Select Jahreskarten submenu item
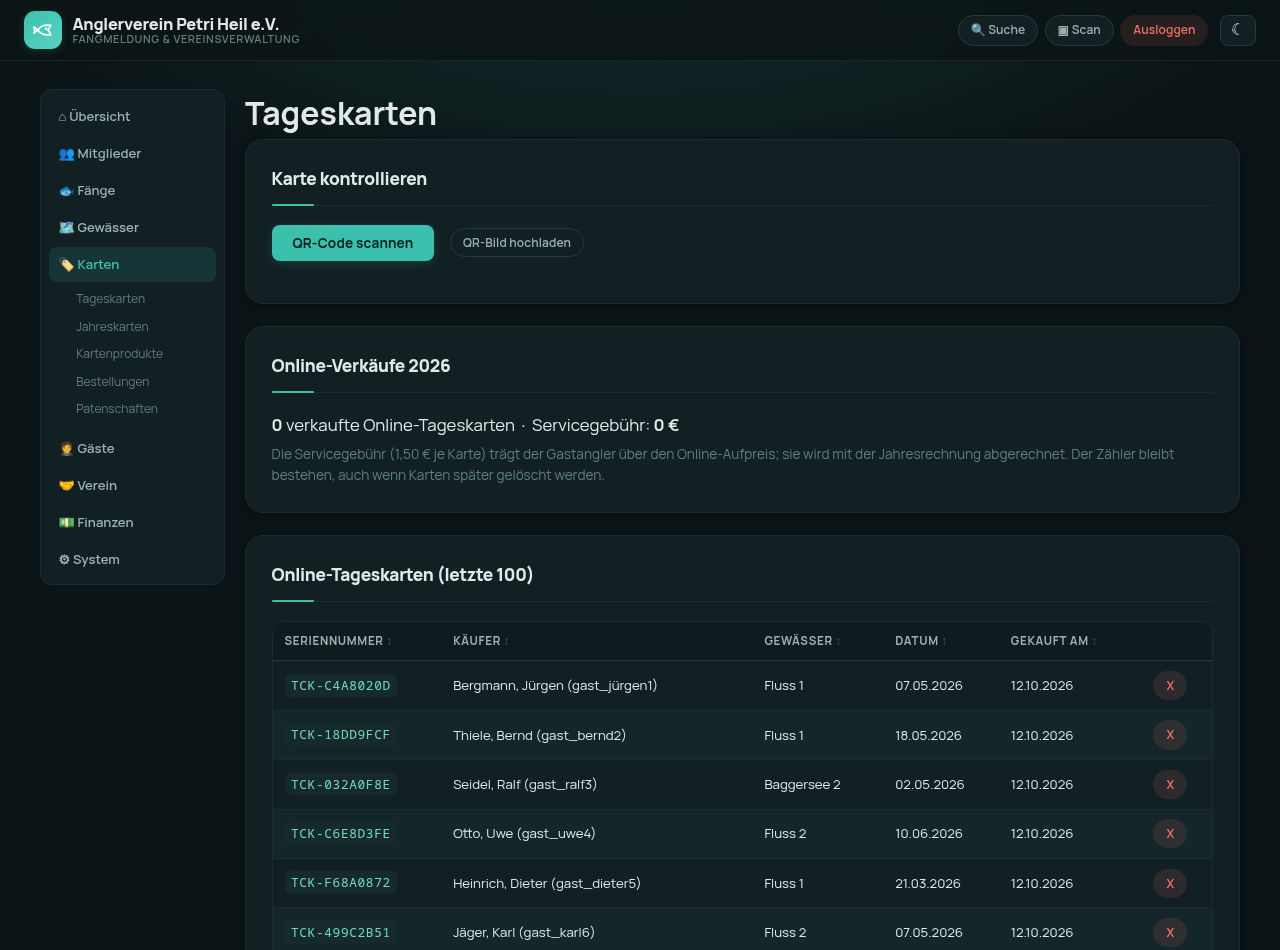The height and width of the screenshot is (950, 1280). tap(112, 327)
